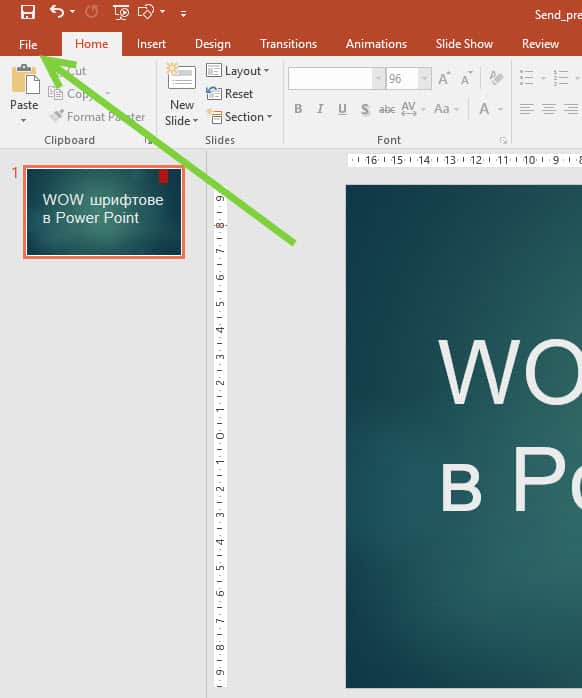Viewport: 582px width, 698px height.
Task: Click the Save icon in quick access toolbar
Action: (28, 12)
